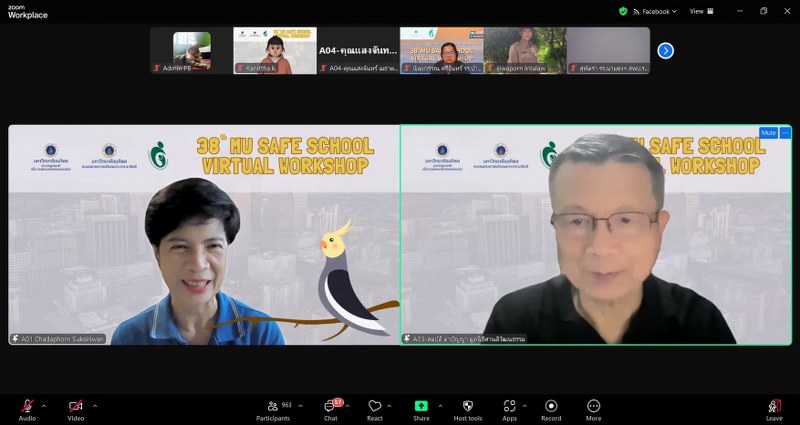Click A01 Chadaphorn Saksiriwan name label
Screen dimensions: 800x425
(59, 339)
